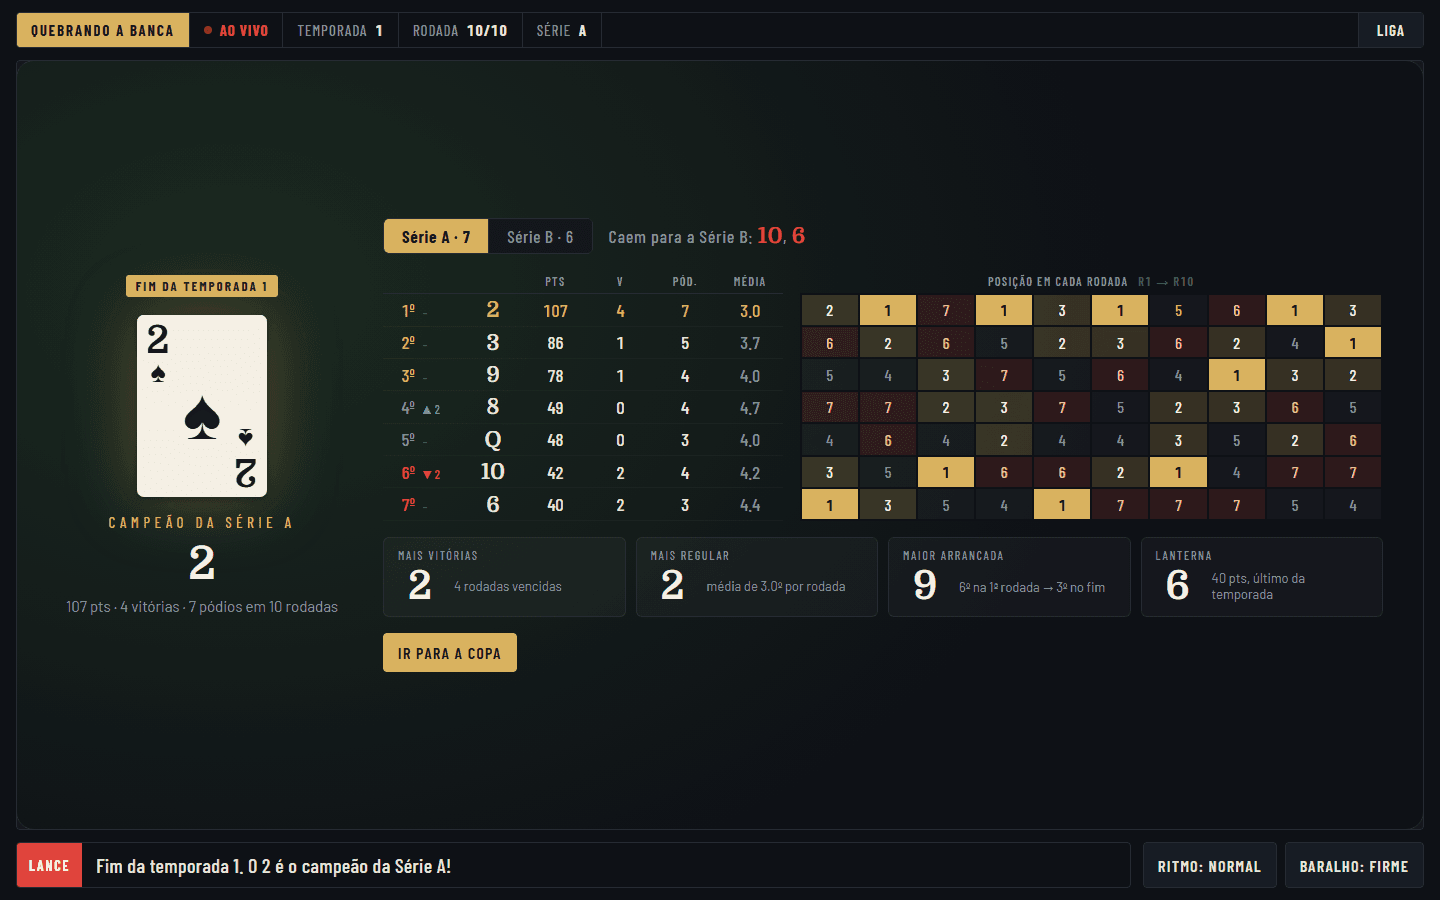Click the 4.7 average value
Viewport: 1440px width, 900px height.
click(x=750, y=408)
